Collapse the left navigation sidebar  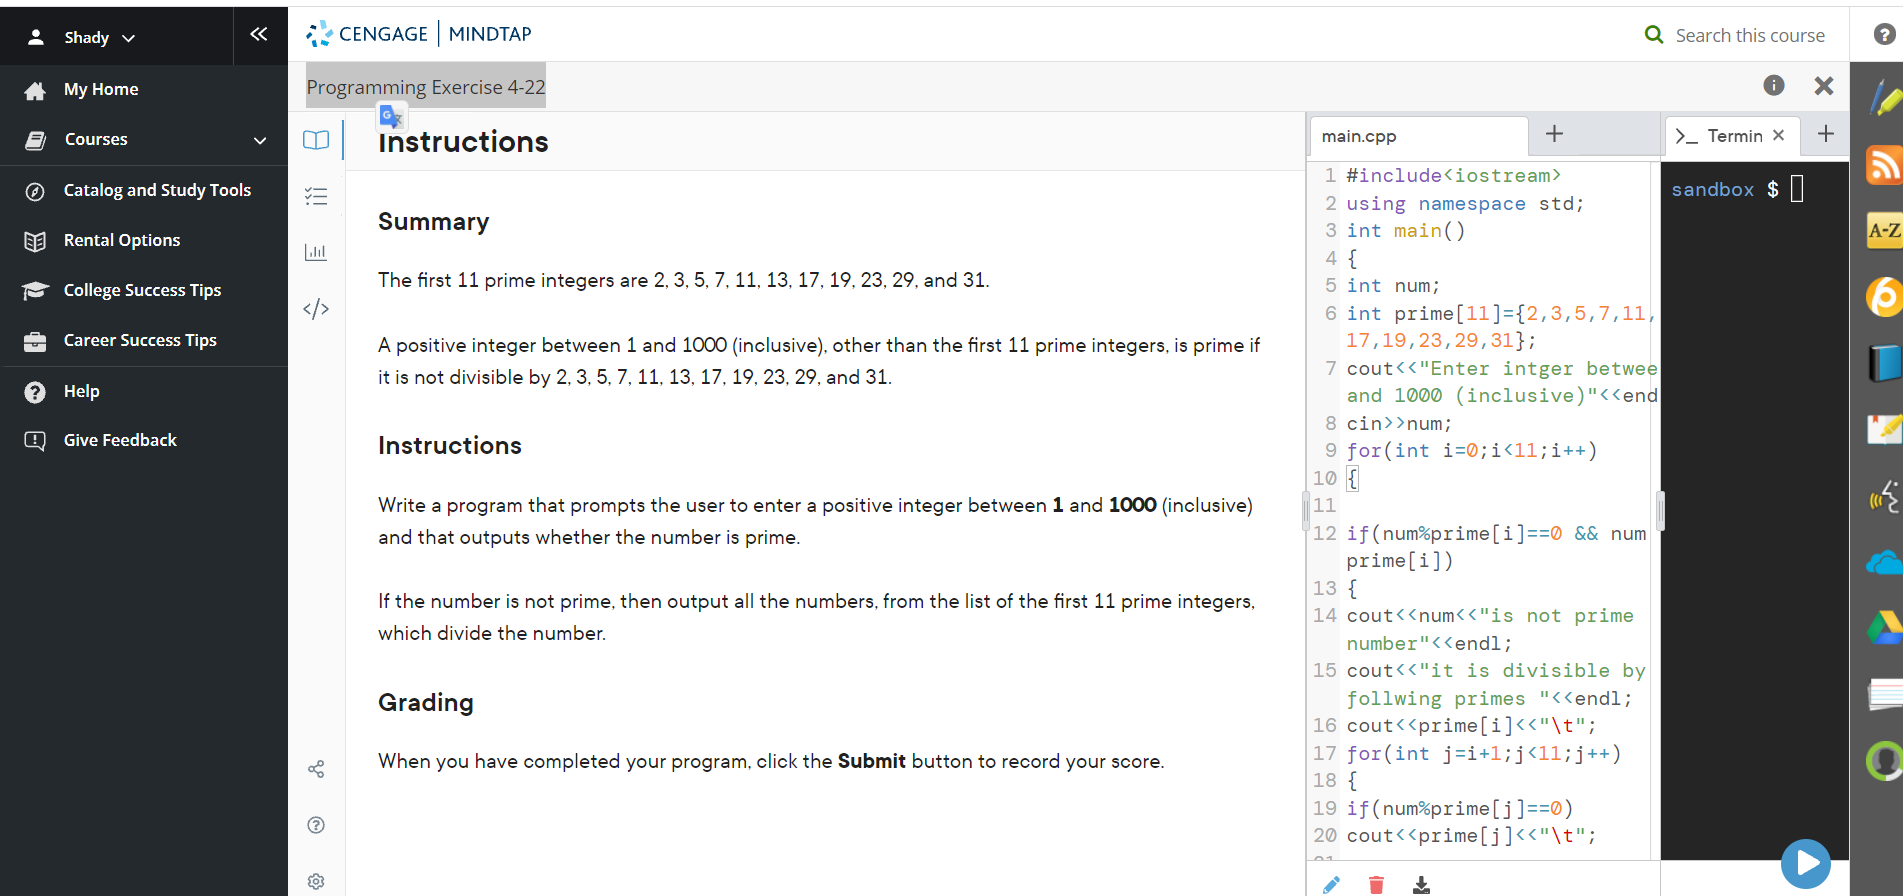coord(259,35)
